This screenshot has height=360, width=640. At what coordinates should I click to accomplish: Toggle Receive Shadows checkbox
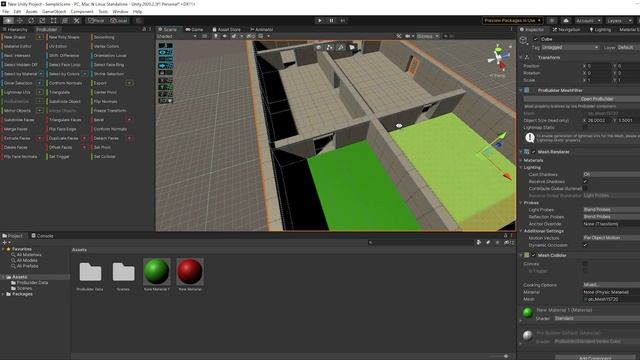click(585, 182)
